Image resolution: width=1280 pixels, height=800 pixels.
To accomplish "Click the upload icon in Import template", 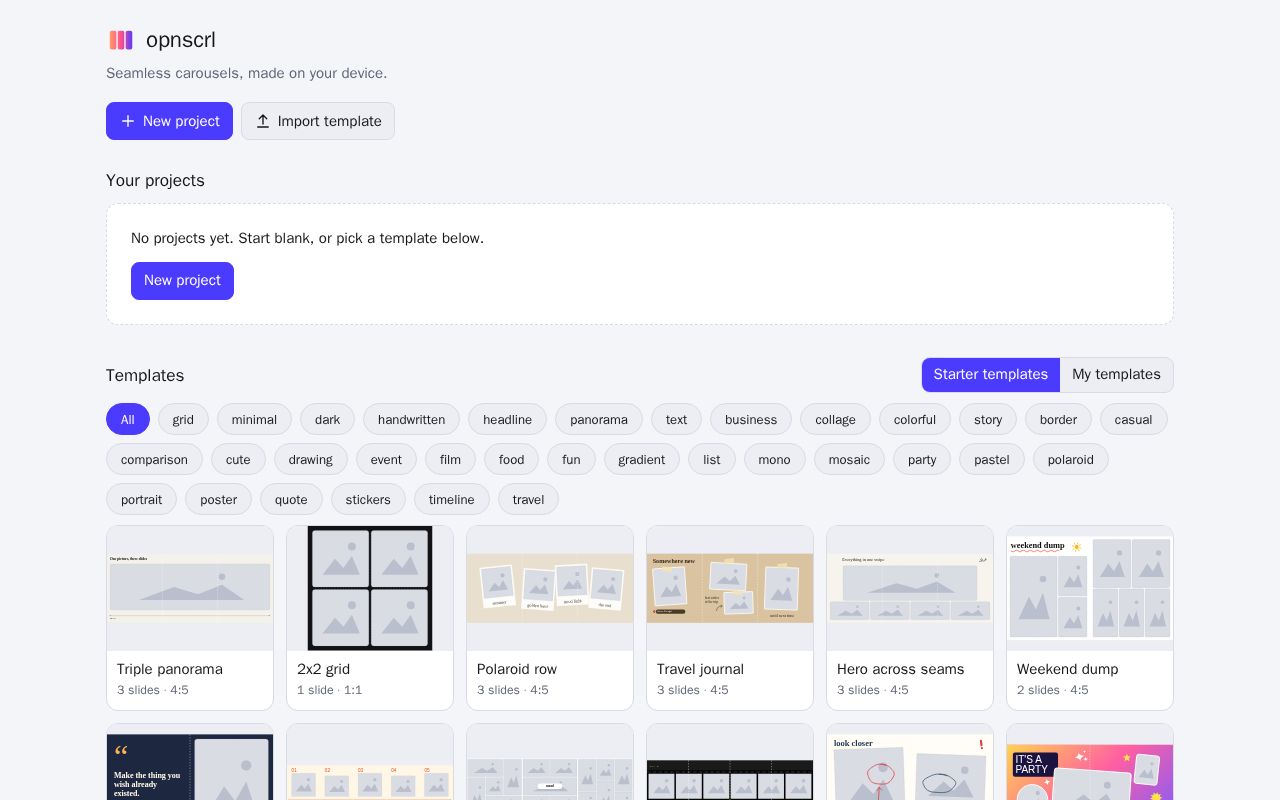I will 263,121.
